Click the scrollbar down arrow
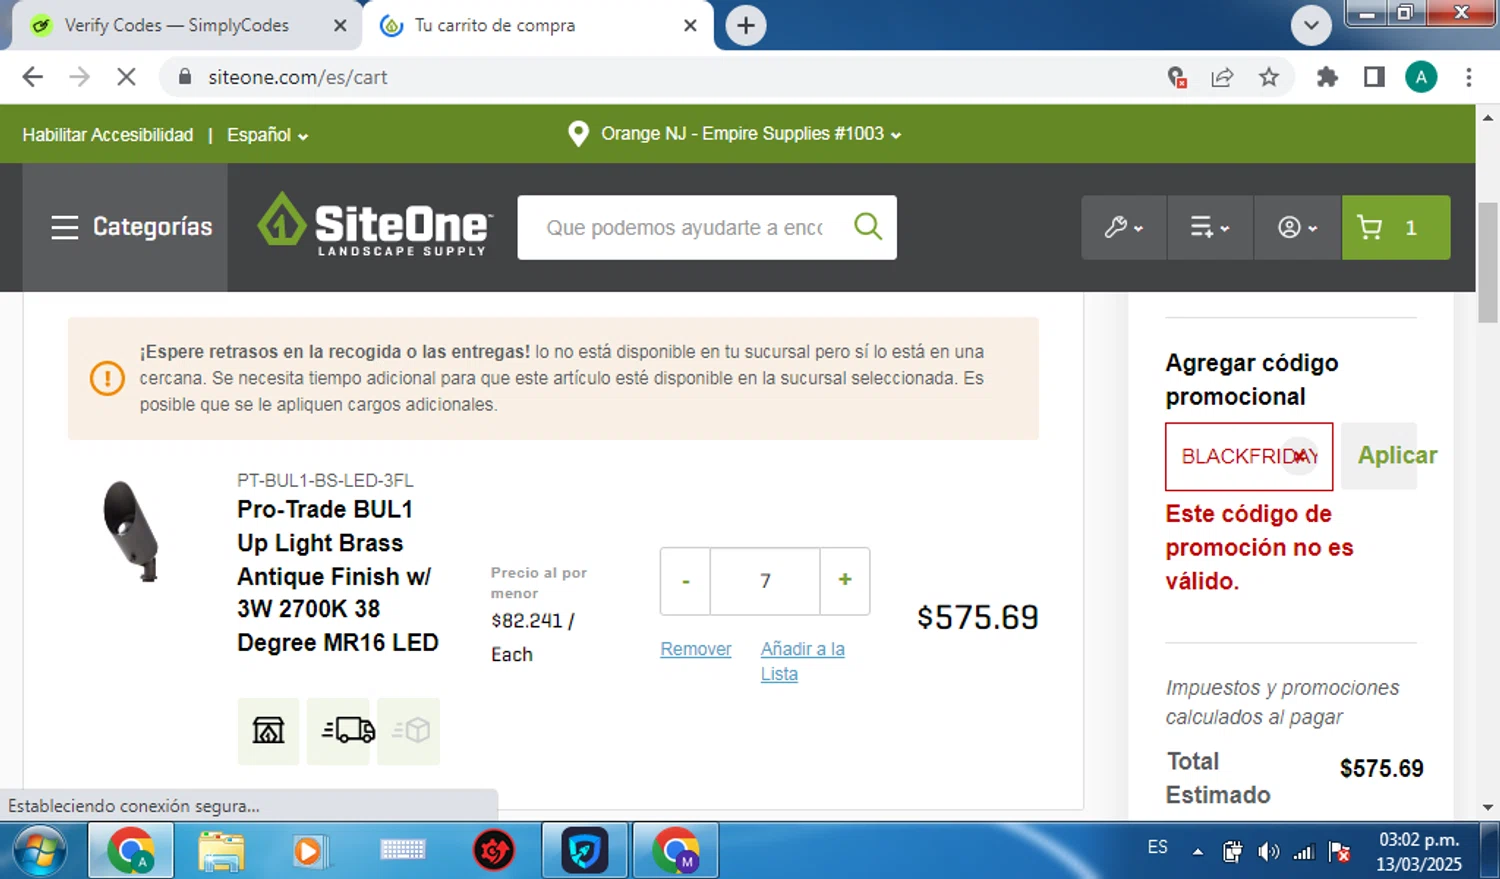 [1488, 807]
